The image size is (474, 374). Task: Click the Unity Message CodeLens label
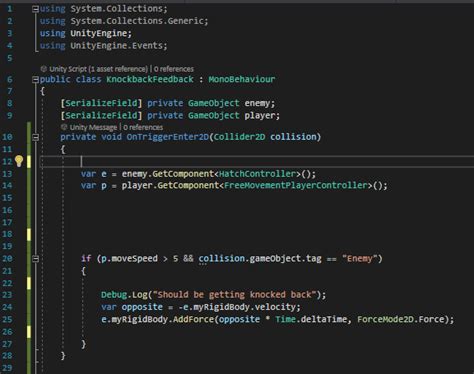tap(93, 127)
